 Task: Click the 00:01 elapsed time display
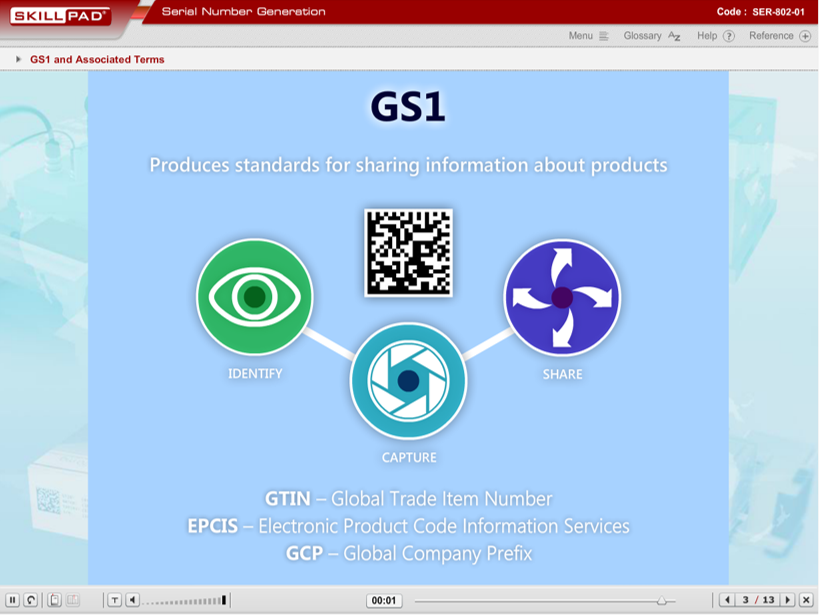point(384,600)
